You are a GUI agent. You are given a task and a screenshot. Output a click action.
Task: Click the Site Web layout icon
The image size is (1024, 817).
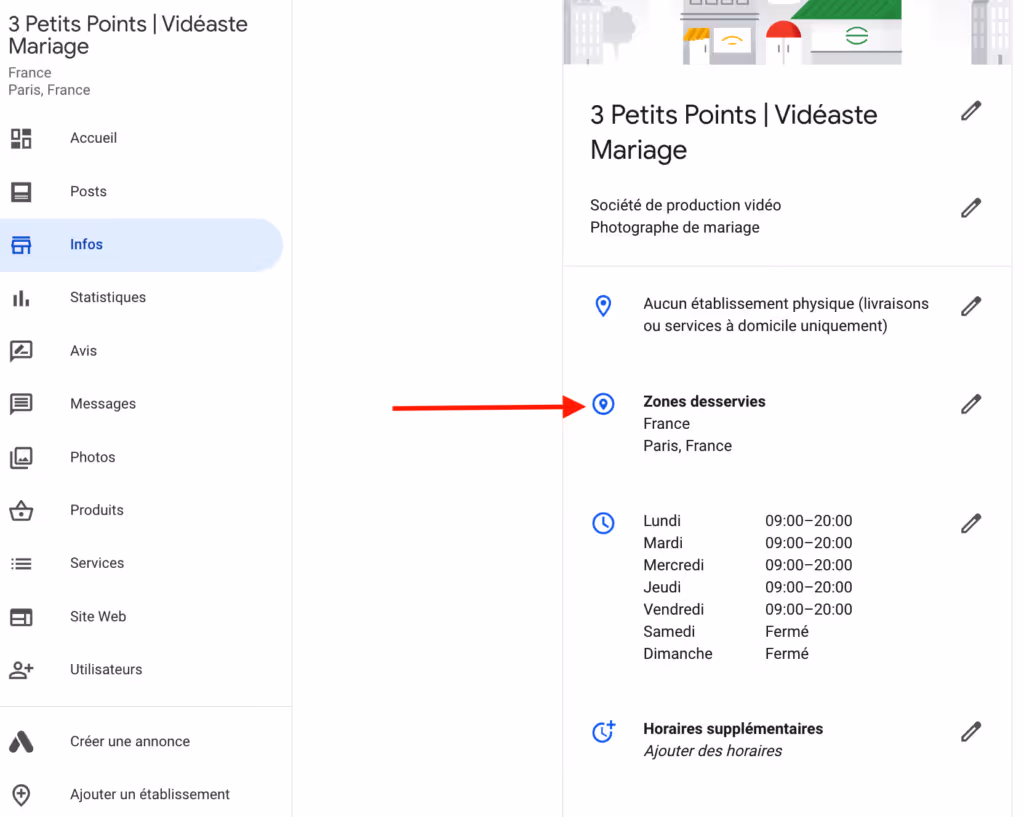[21, 617]
